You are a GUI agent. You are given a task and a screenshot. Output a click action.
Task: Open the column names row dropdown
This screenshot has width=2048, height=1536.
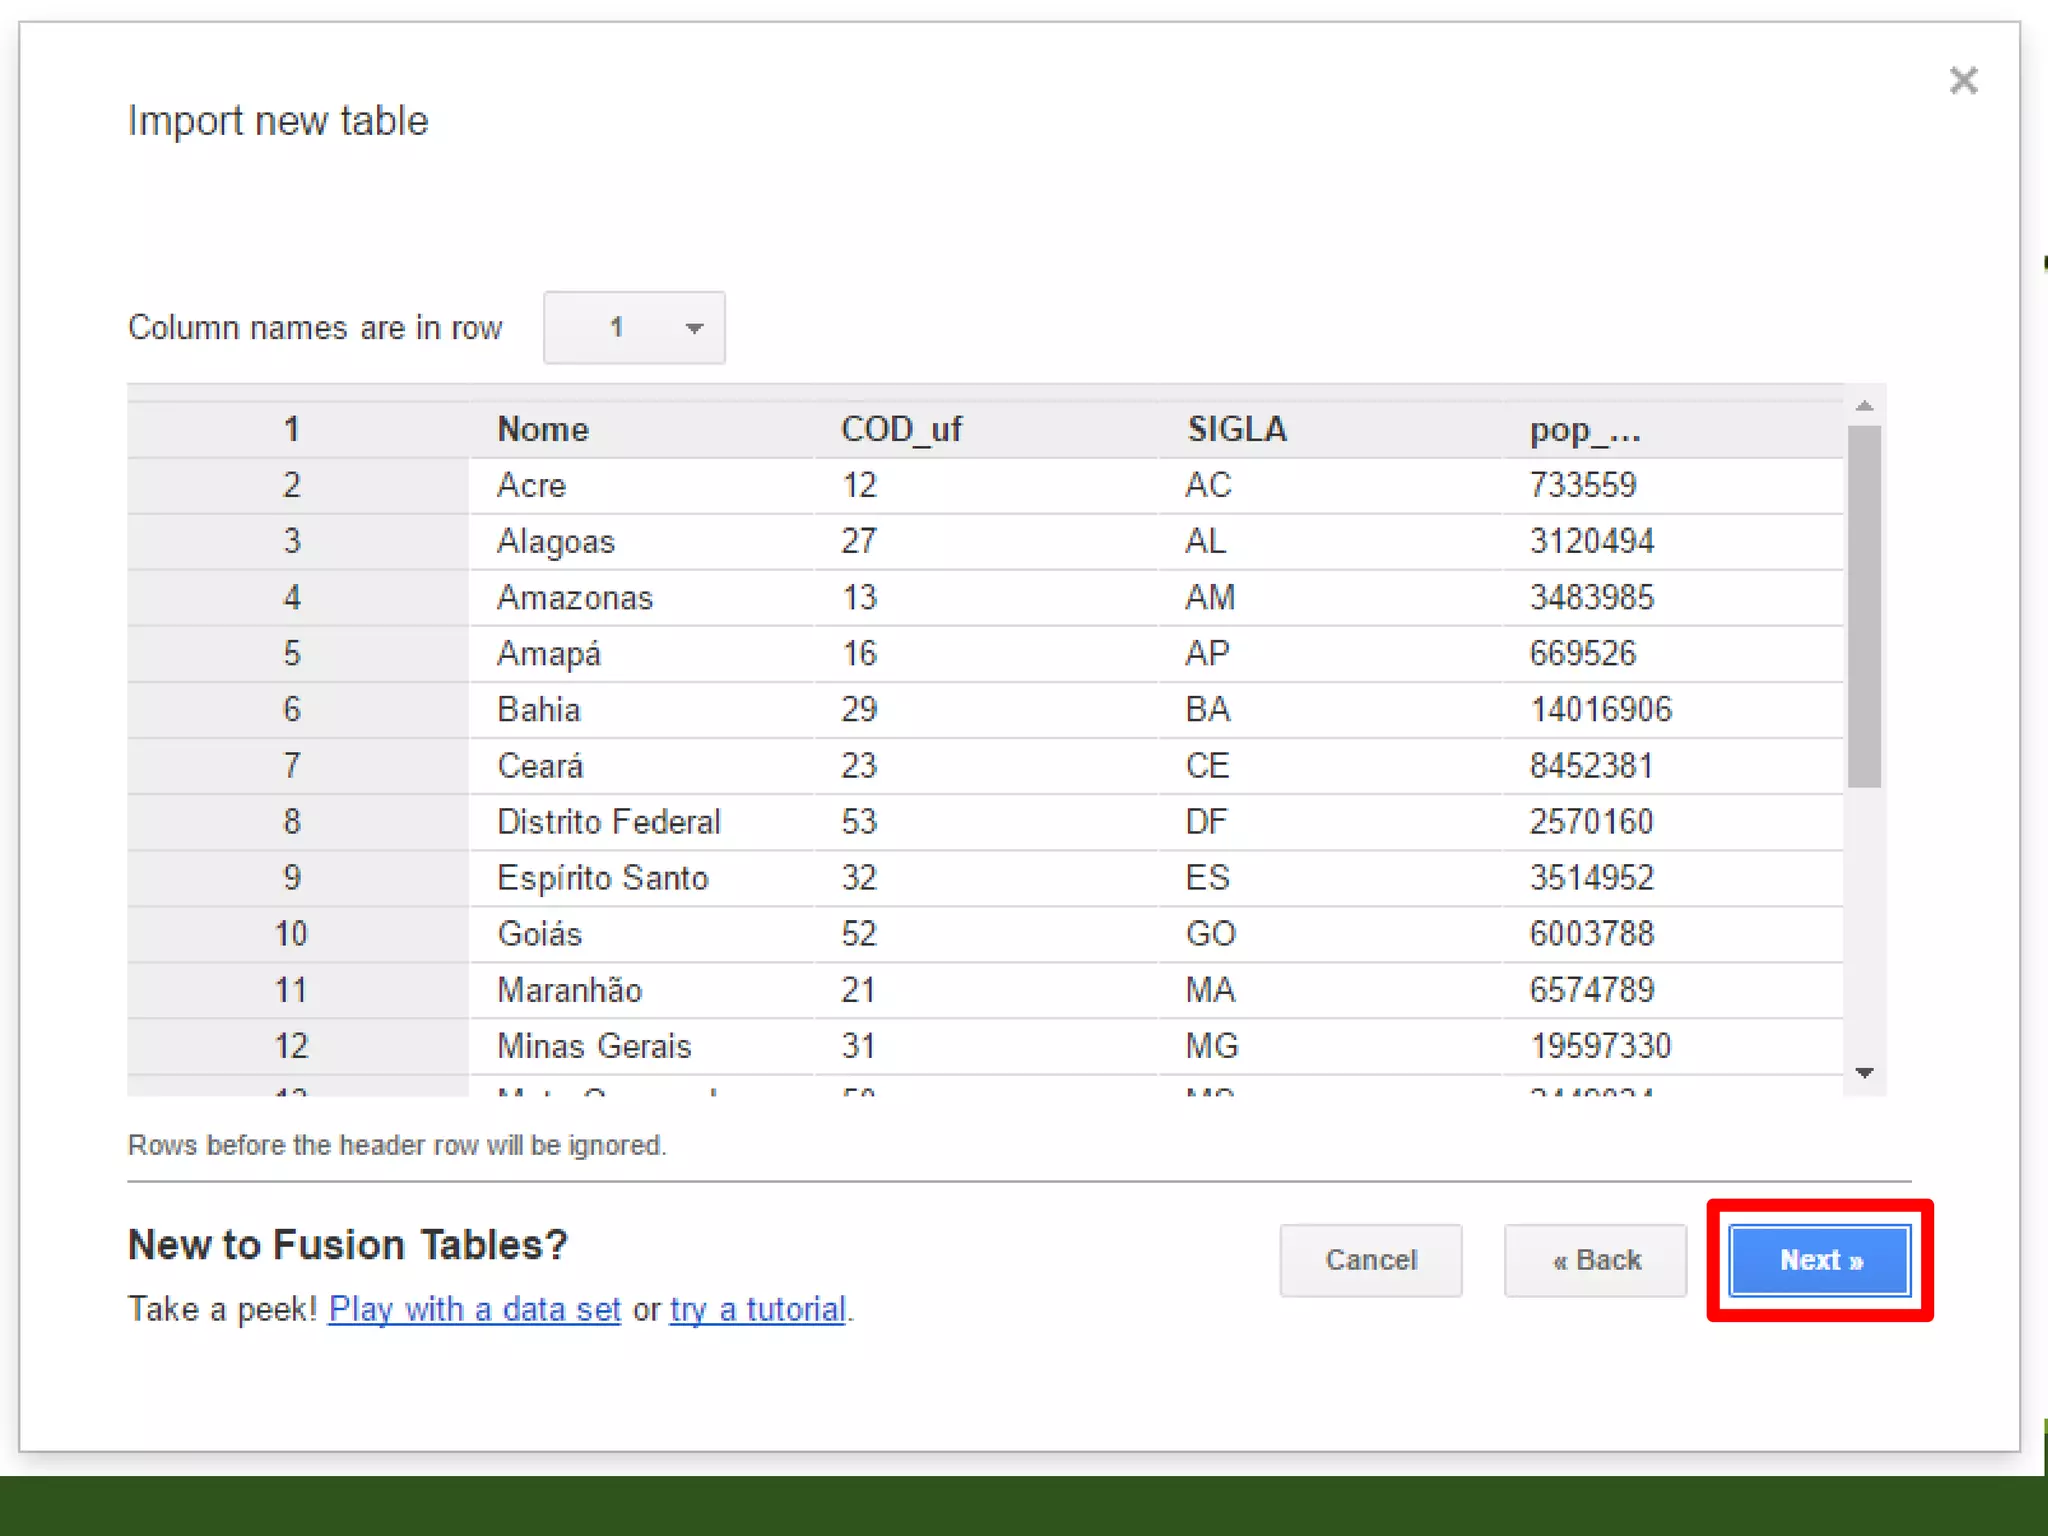pos(634,327)
